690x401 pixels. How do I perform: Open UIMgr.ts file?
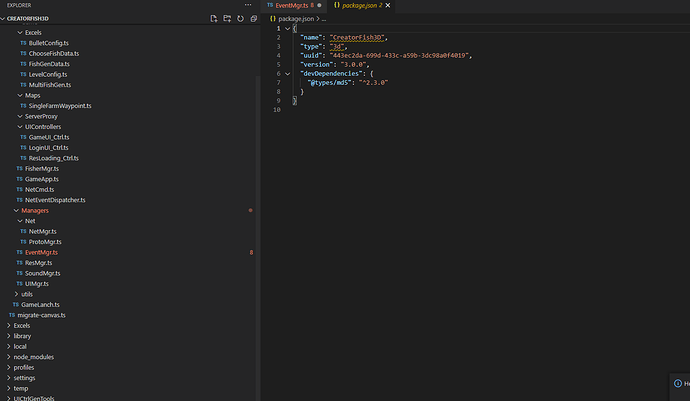point(37,284)
